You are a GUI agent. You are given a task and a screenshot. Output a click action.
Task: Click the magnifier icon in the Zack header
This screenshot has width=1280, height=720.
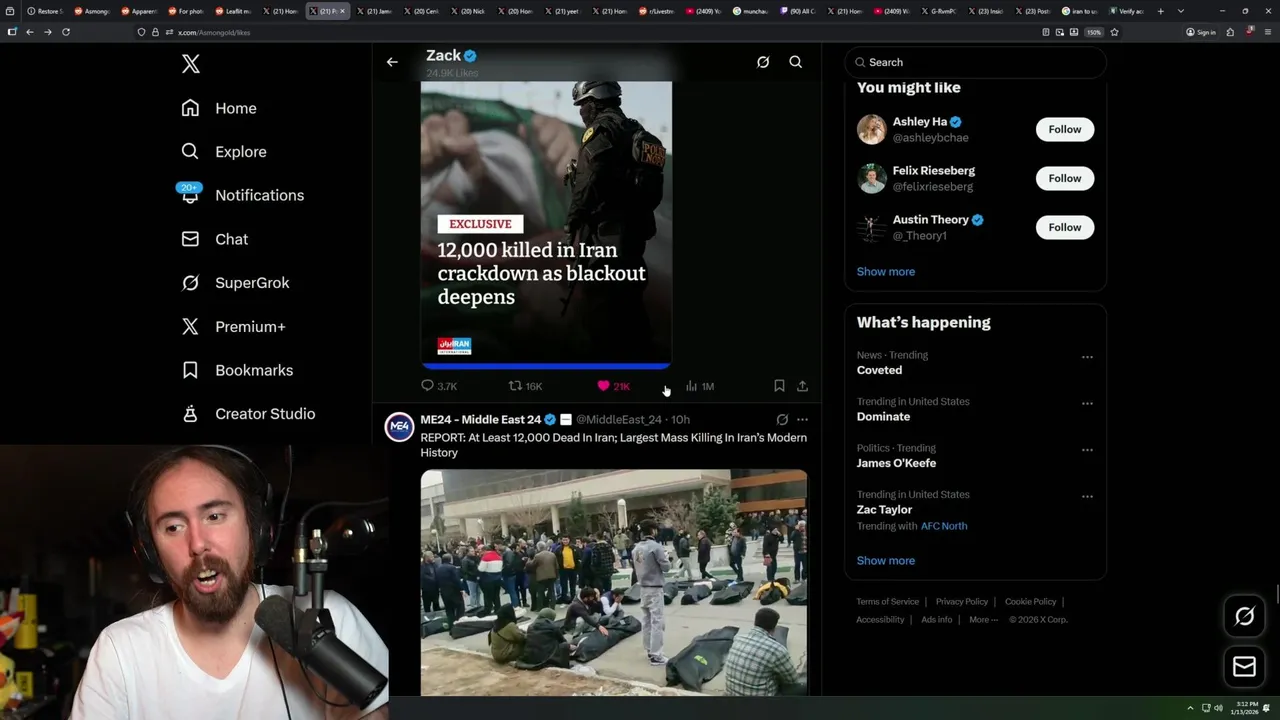(x=796, y=62)
